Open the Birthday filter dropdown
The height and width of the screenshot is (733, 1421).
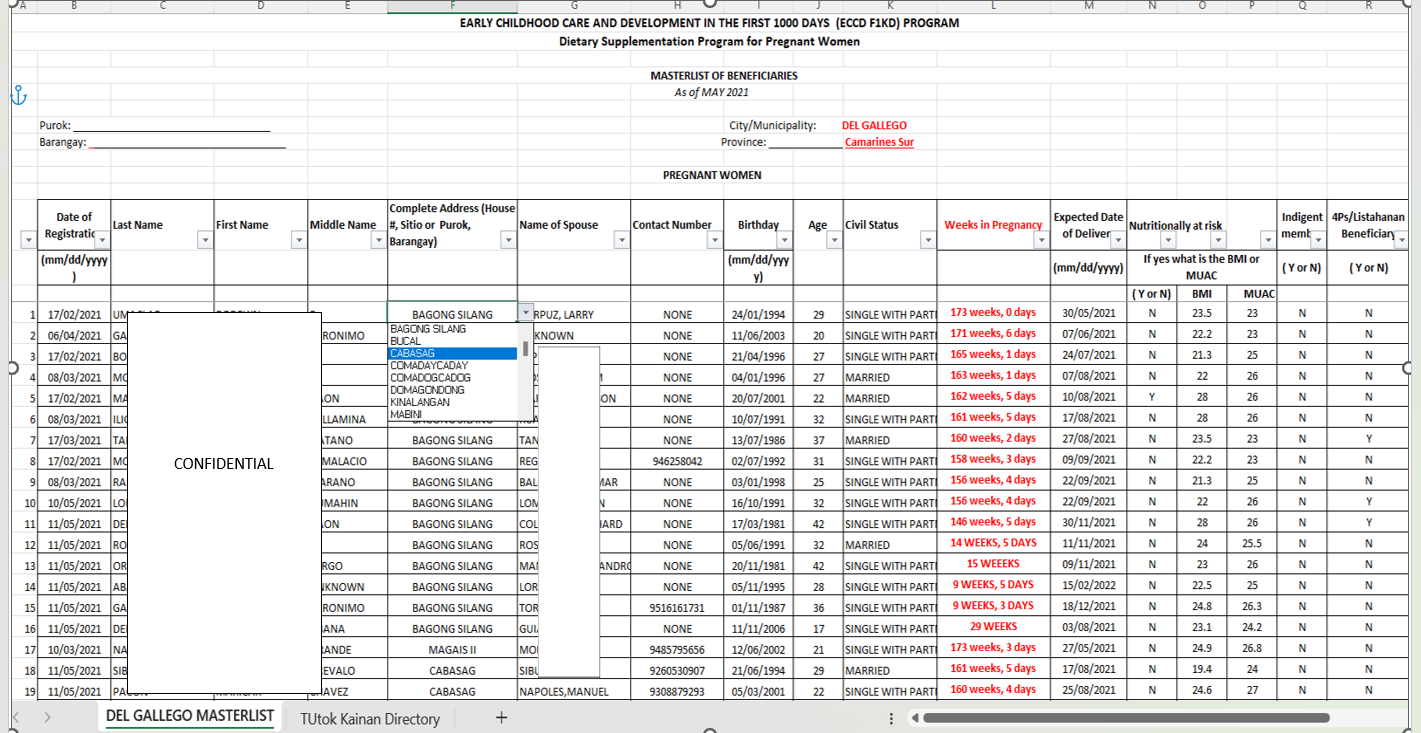point(784,241)
